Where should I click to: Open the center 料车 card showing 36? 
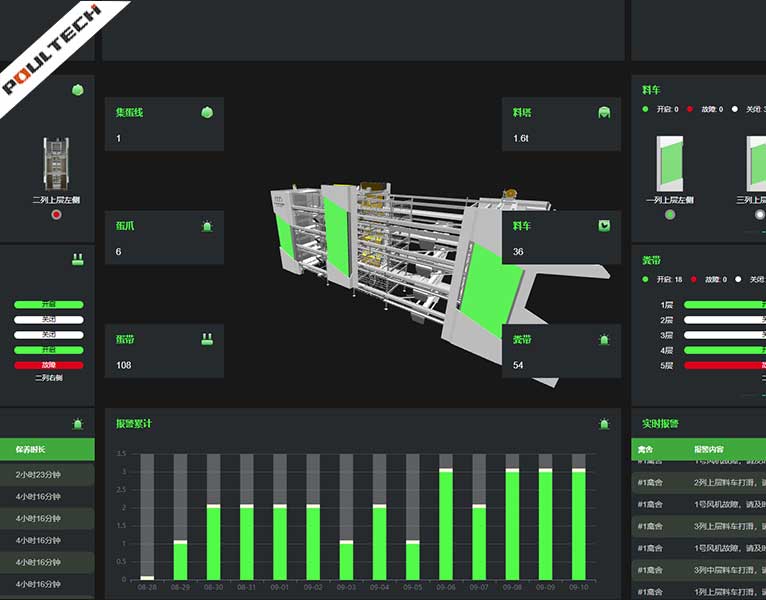[561, 237]
